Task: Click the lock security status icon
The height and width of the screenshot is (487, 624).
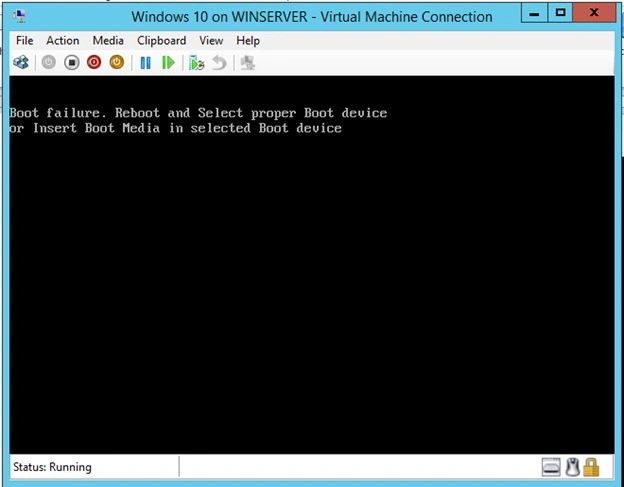Action: [x=591, y=467]
